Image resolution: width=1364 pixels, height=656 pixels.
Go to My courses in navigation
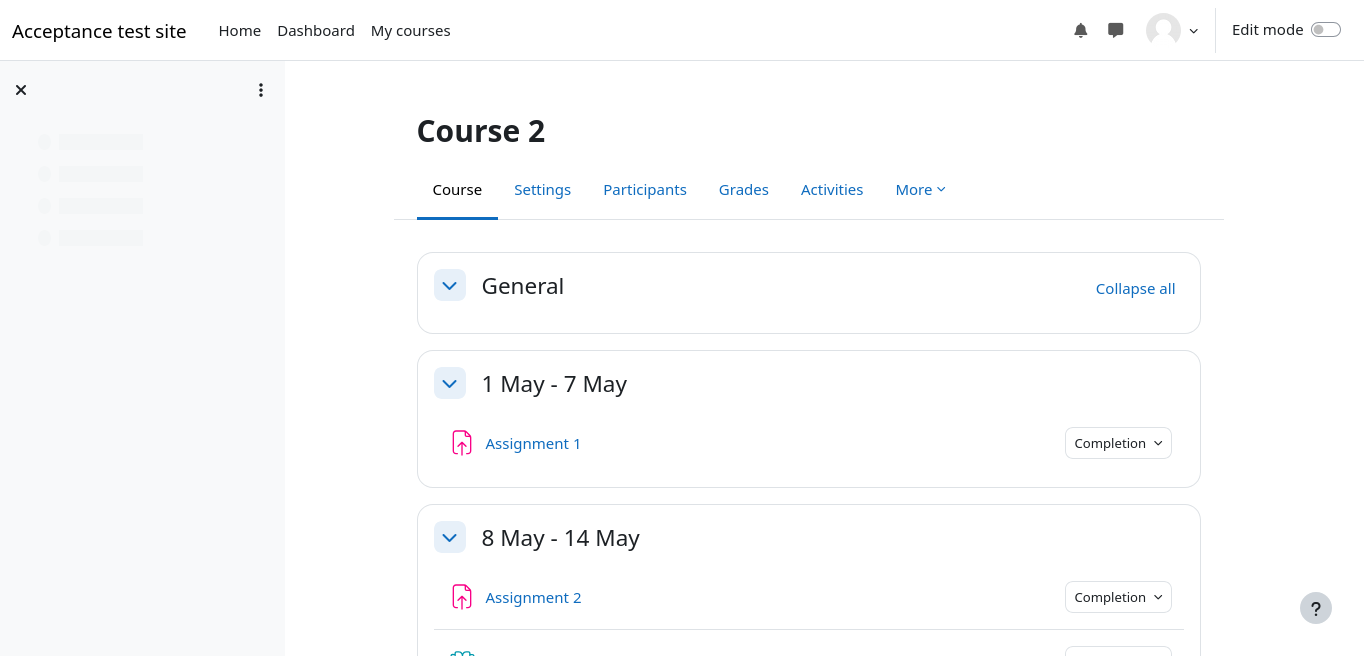410,31
